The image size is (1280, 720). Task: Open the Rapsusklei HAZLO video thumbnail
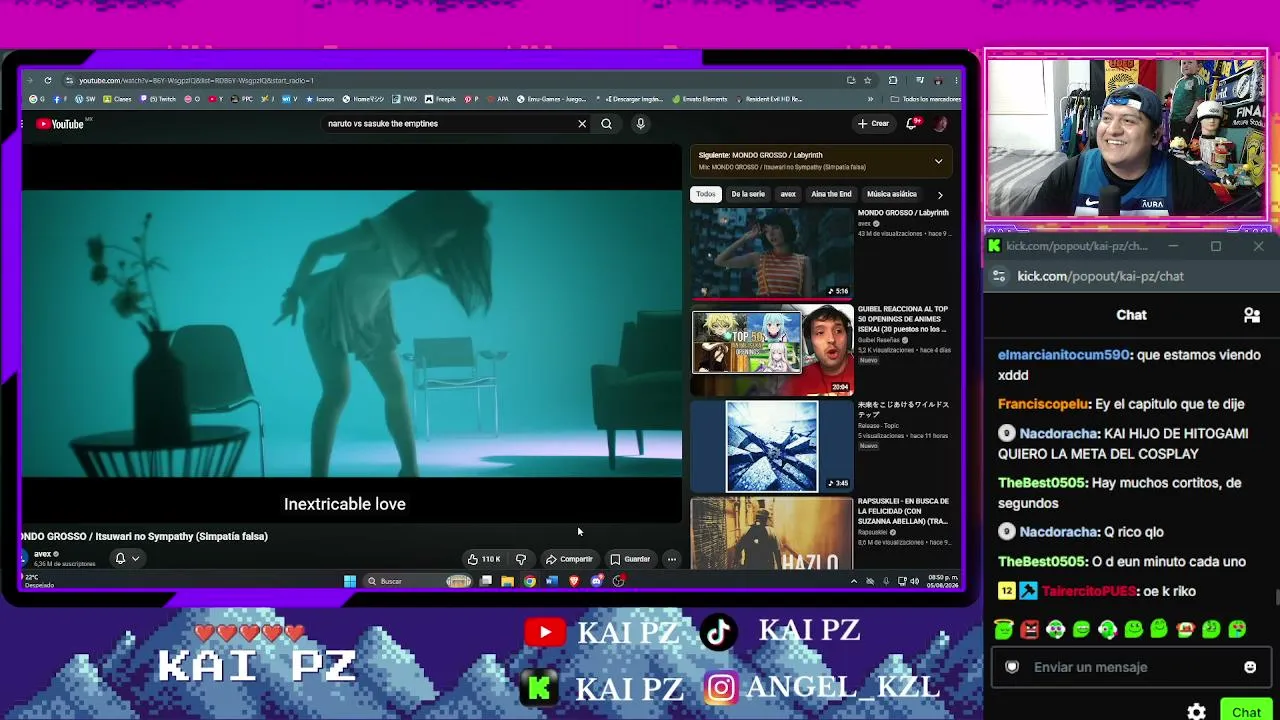pyautogui.click(x=772, y=534)
